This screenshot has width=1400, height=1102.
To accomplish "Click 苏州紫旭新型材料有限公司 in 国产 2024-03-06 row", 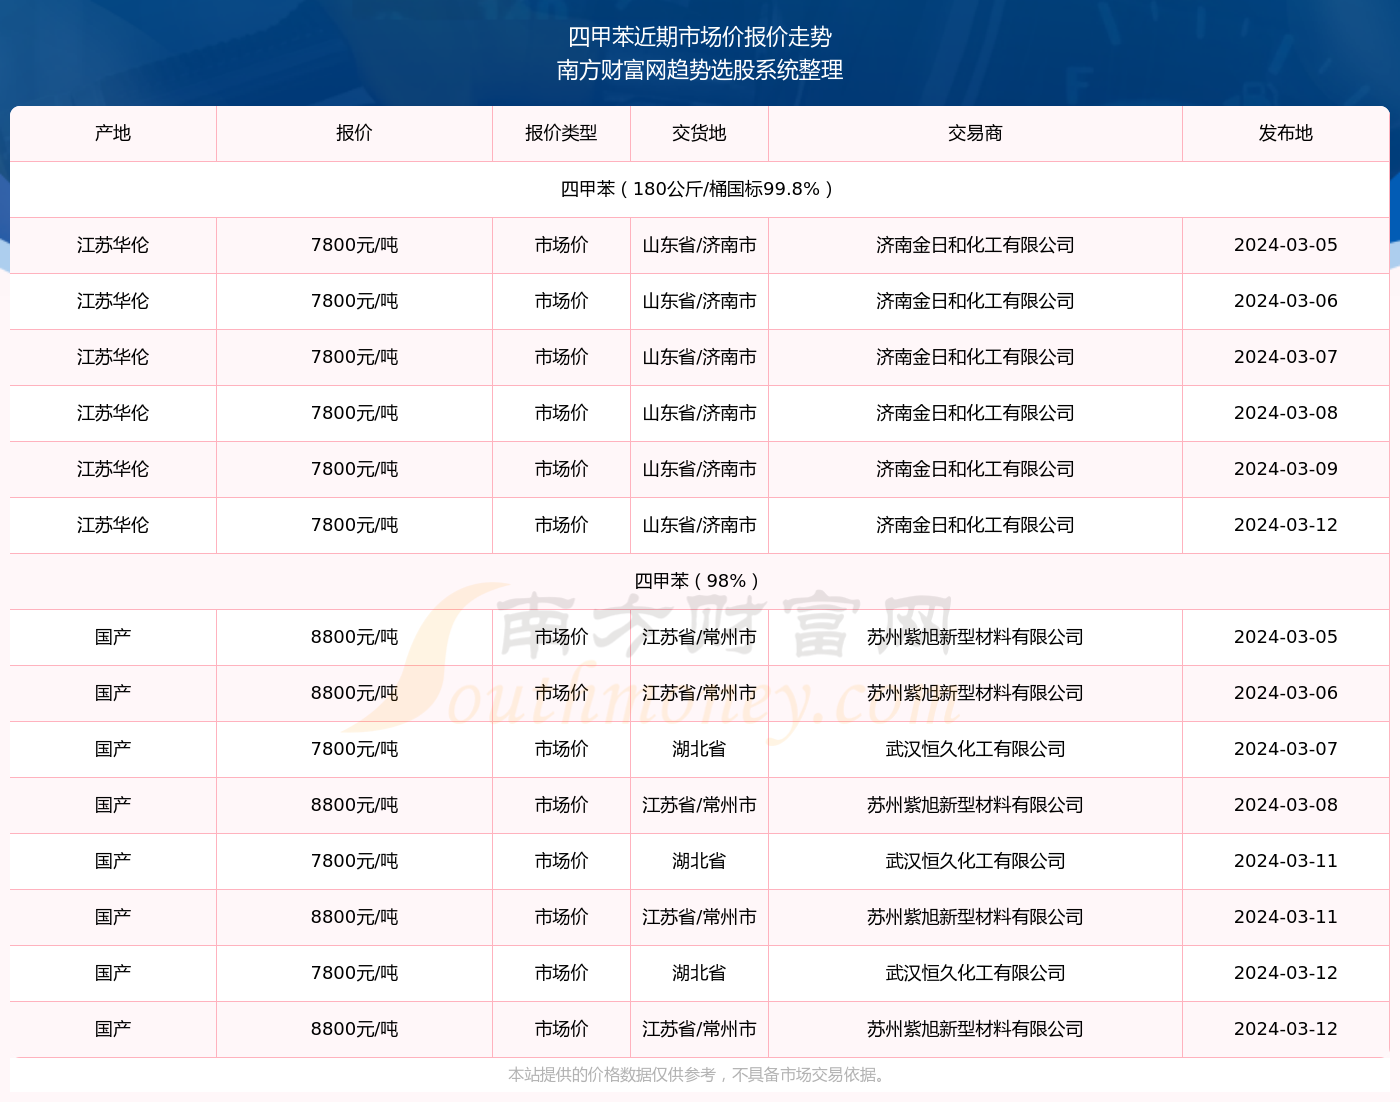I will 975,693.
